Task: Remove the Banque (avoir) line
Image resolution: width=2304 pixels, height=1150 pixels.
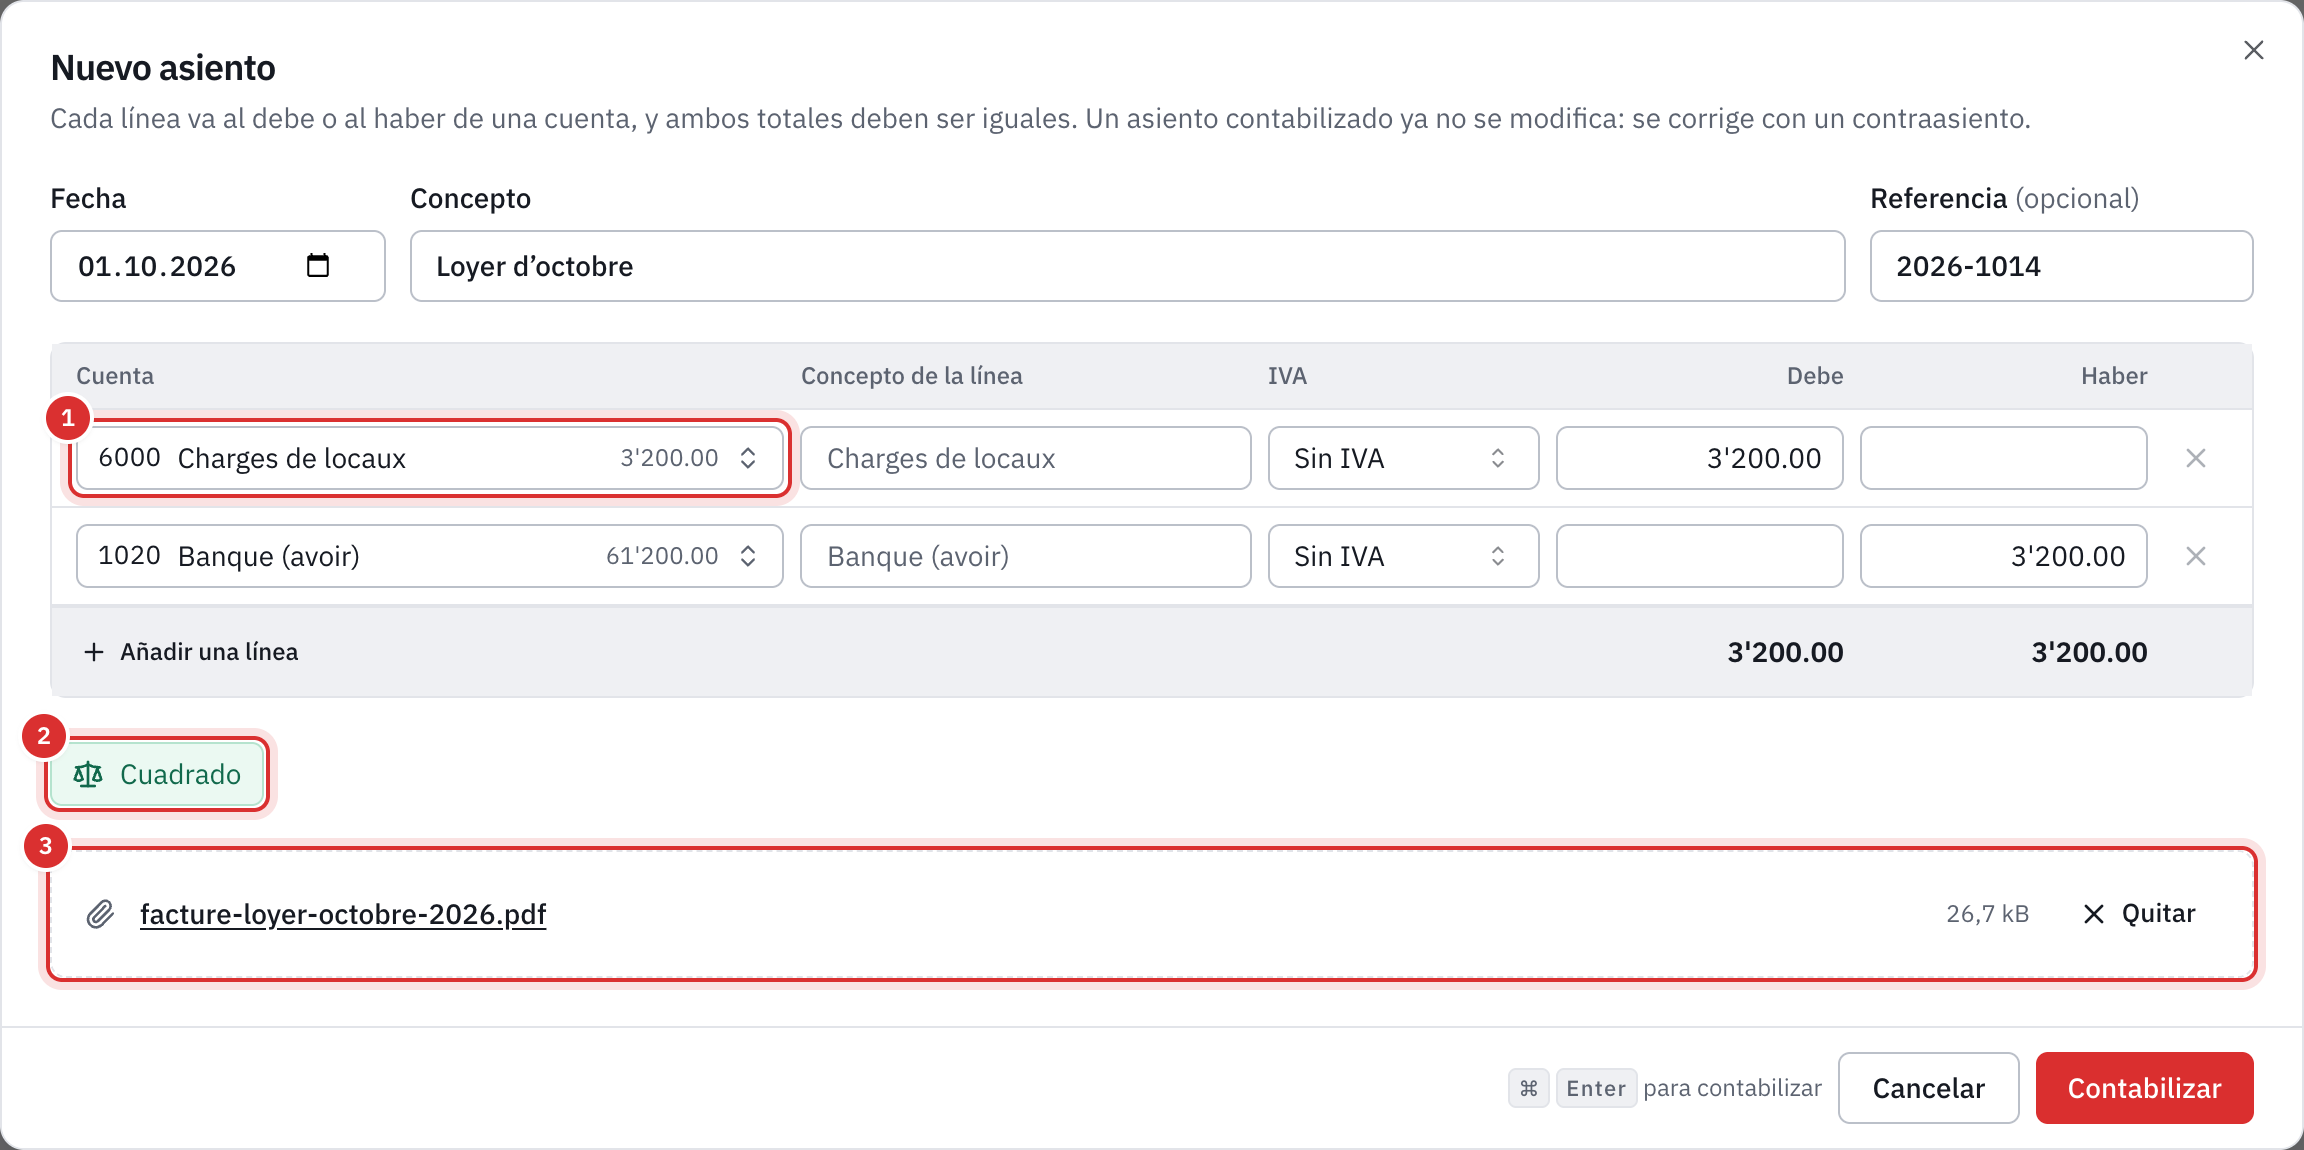Action: click(x=2196, y=556)
